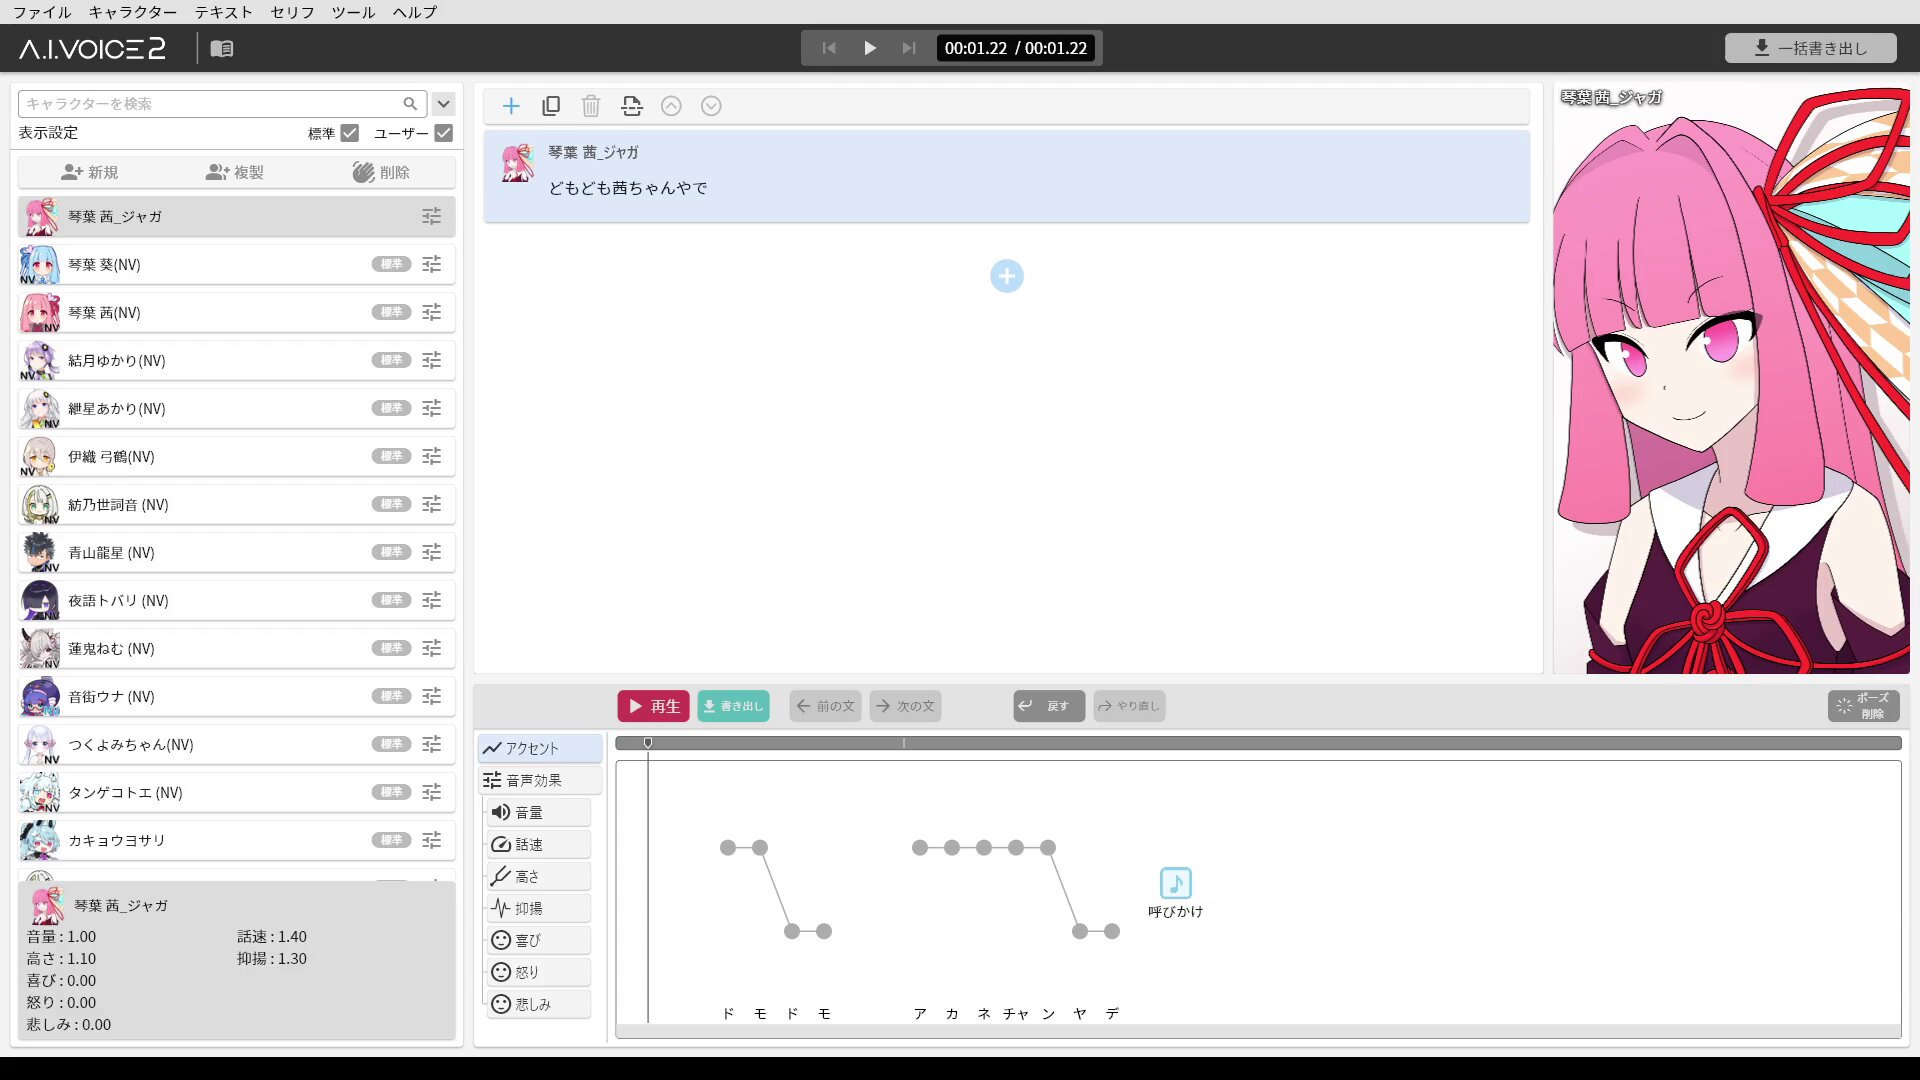This screenshot has height=1080, width=1920.
Task: Move the selected line down
Action: (x=711, y=106)
